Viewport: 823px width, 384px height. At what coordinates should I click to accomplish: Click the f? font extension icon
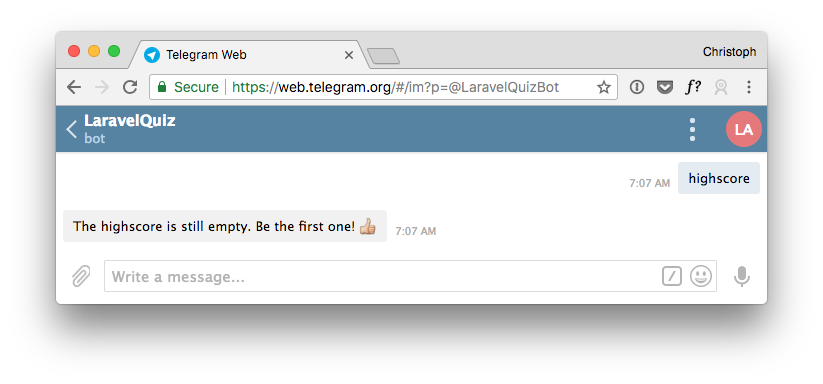[693, 87]
